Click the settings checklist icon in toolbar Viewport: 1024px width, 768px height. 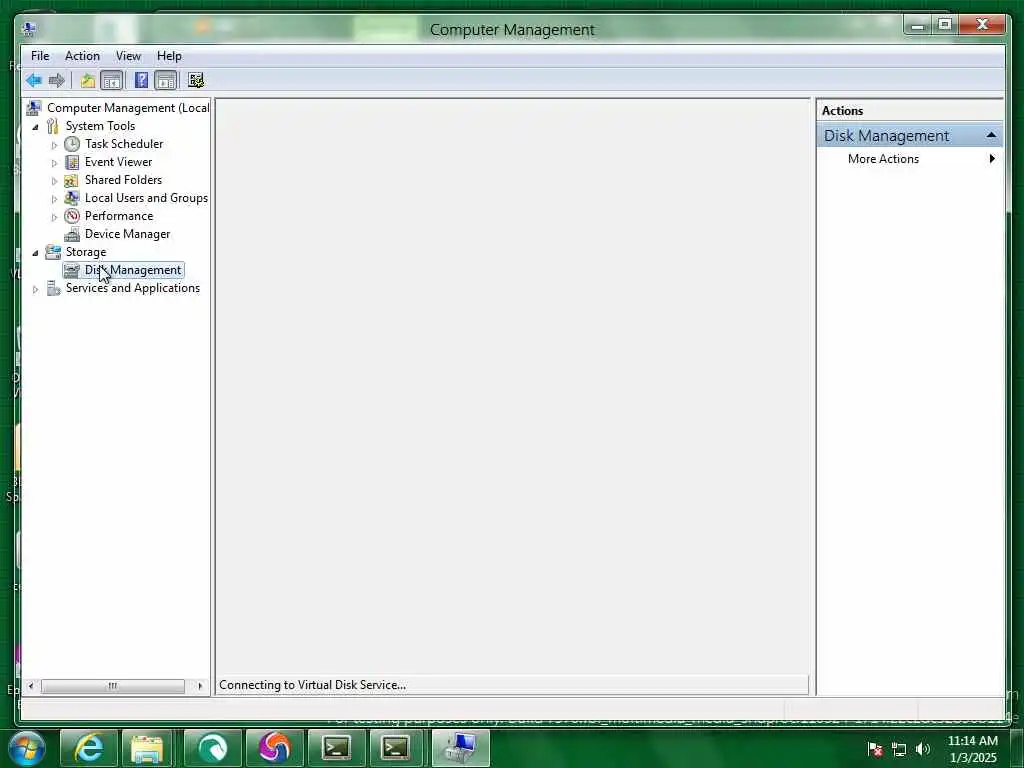point(196,80)
